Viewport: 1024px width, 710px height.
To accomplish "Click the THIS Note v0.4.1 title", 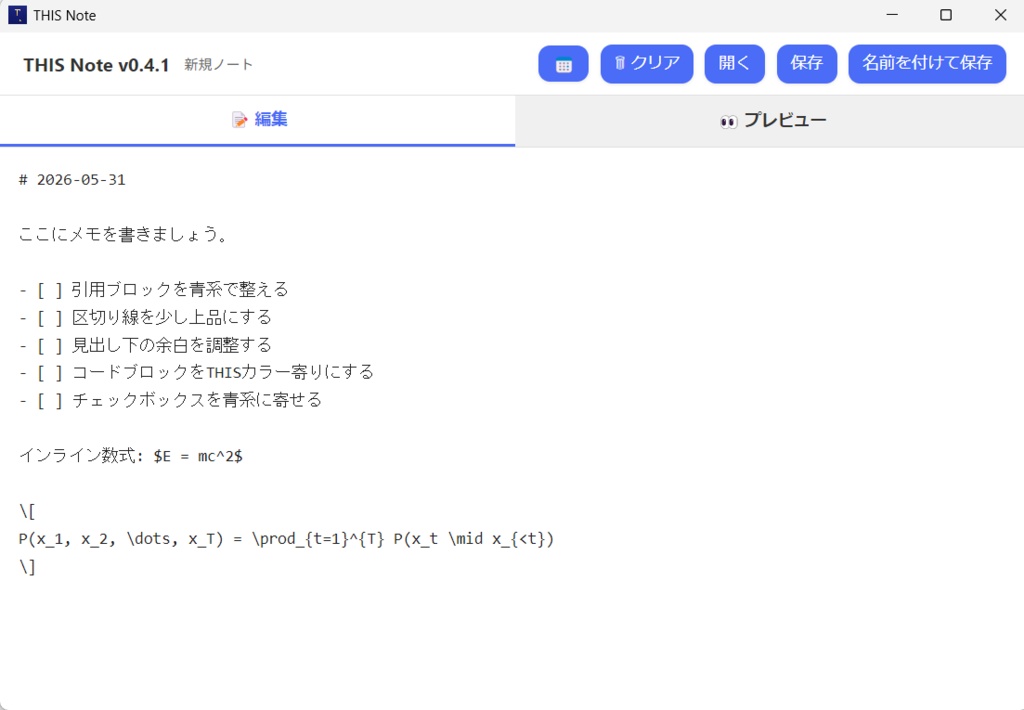I will pos(96,65).
